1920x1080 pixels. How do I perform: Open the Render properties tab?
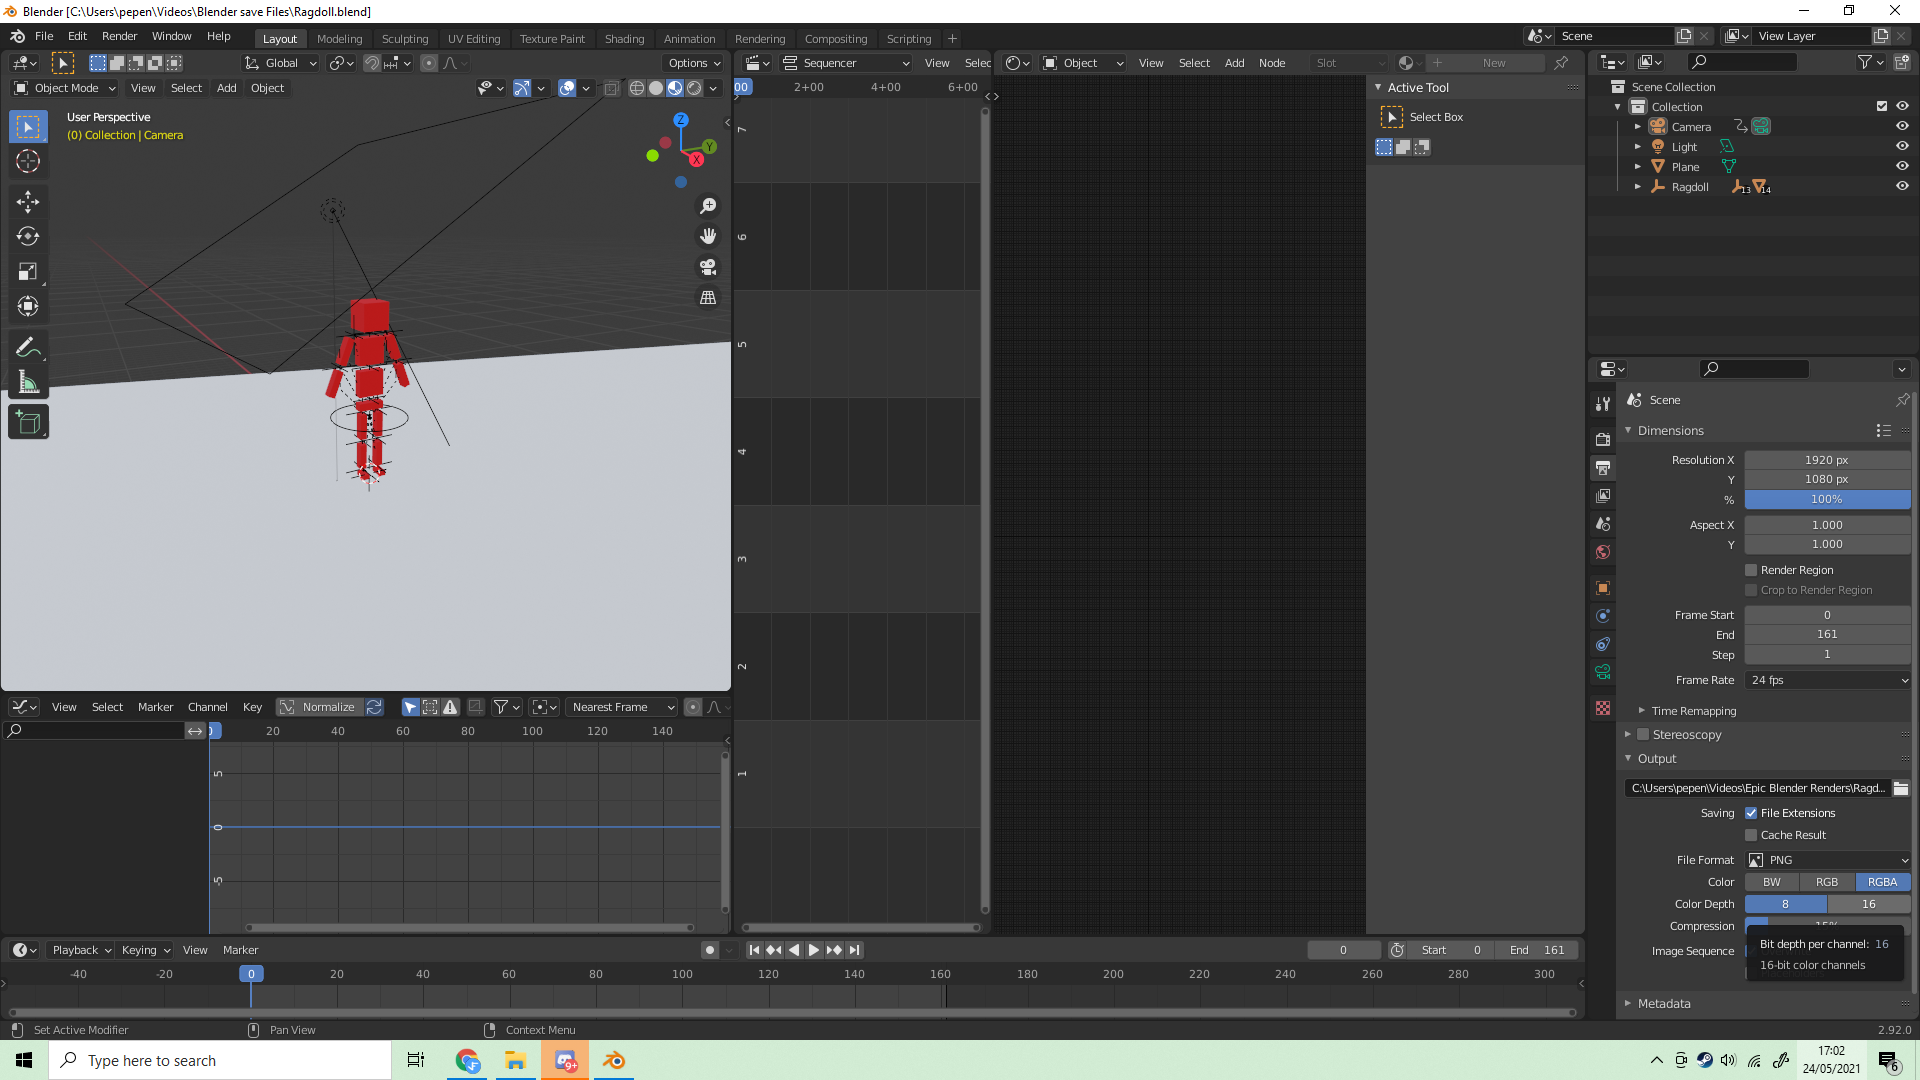click(1603, 439)
